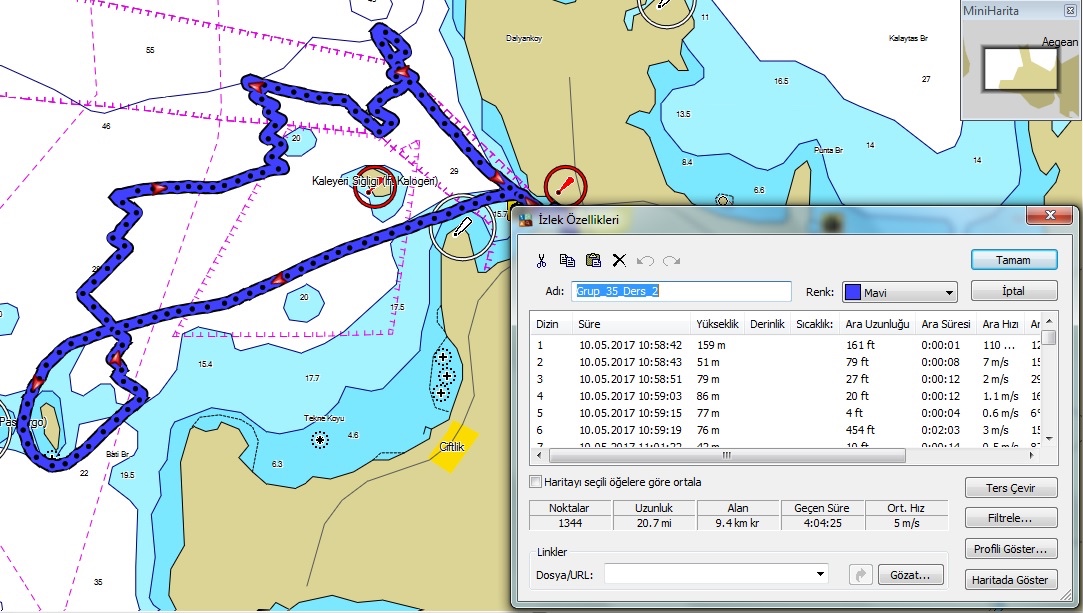This screenshot has width=1083, height=613.
Task: Select track point row 2 at 10:58:43
Action: pos(787,362)
